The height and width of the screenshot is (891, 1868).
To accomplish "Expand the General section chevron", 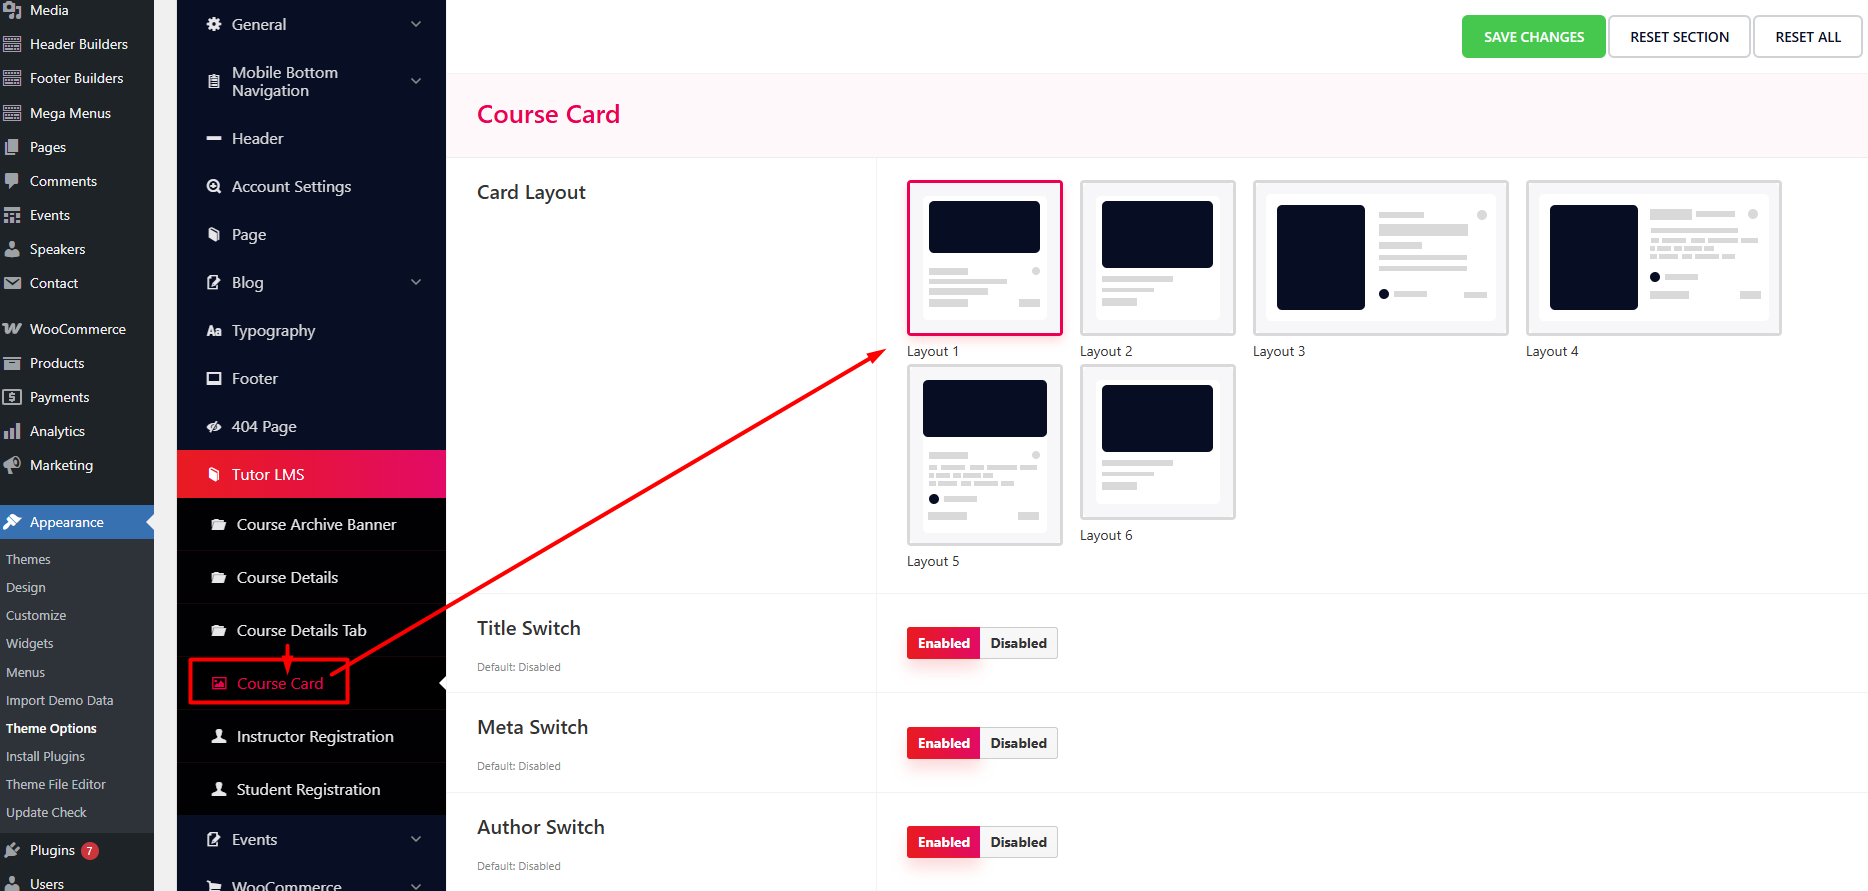I will 416,24.
